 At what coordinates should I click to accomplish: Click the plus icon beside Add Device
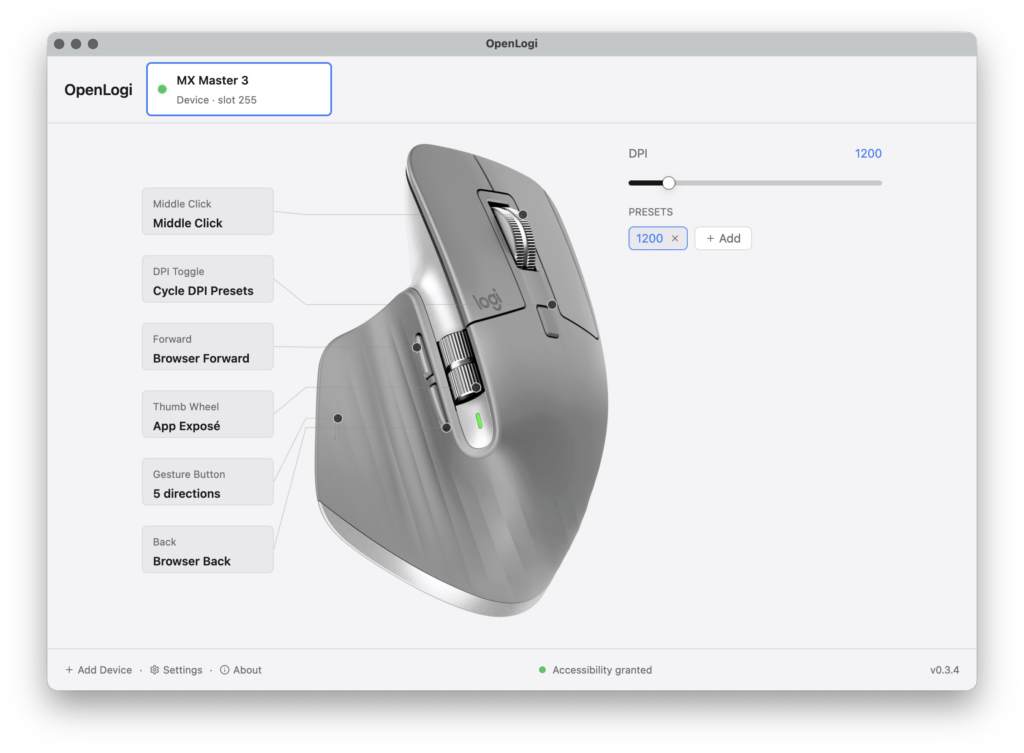(69, 670)
